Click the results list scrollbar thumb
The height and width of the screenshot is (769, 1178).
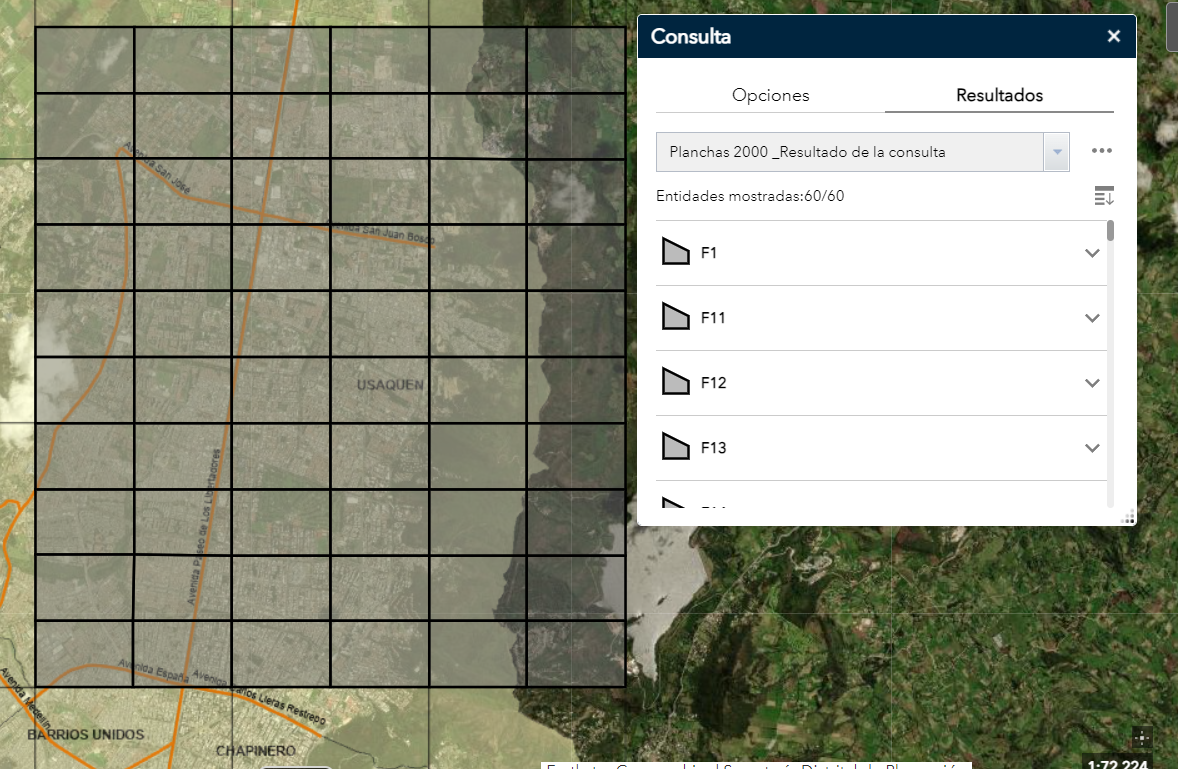point(1110,231)
